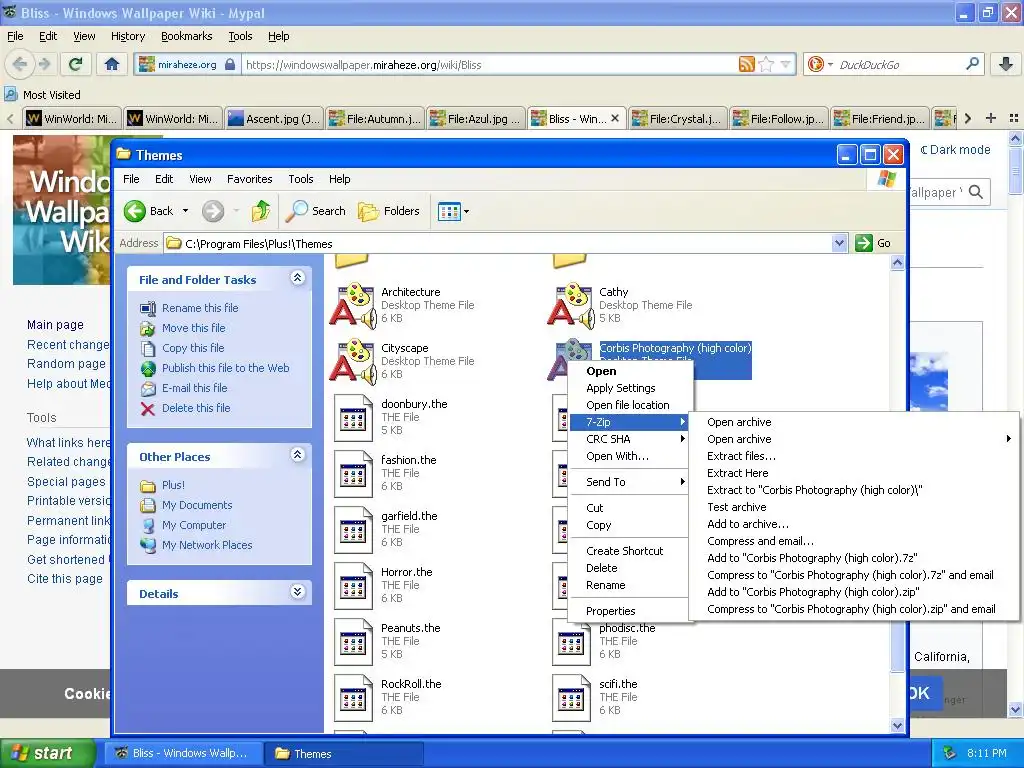Choose Add to Corbis Photography .zip
The height and width of the screenshot is (768, 1024).
pyautogui.click(x=853, y=592)
